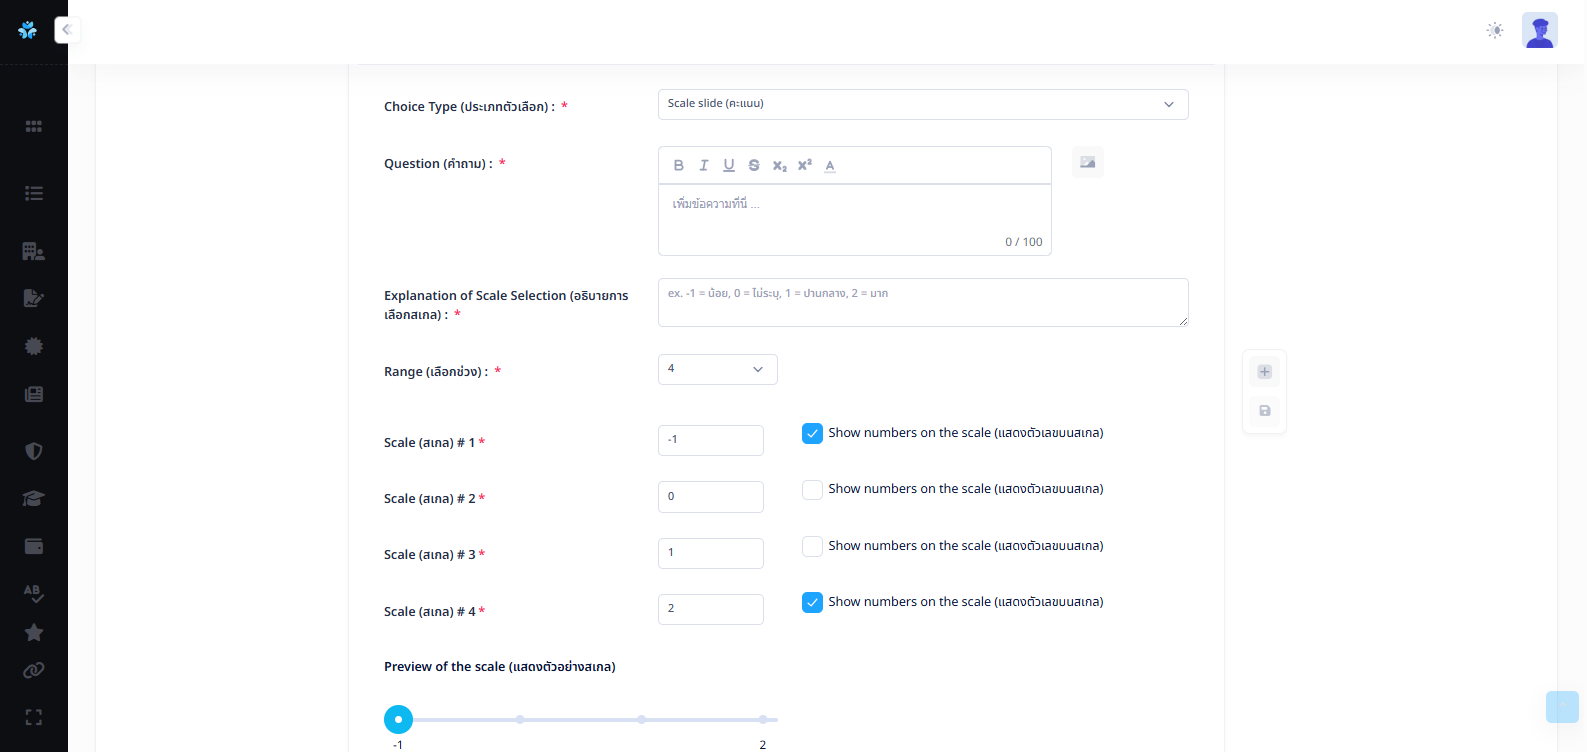Open the user profile avatar menu
This screenshot has height=752, width=1587.
pyautogui.click(x=1539, y=30)
